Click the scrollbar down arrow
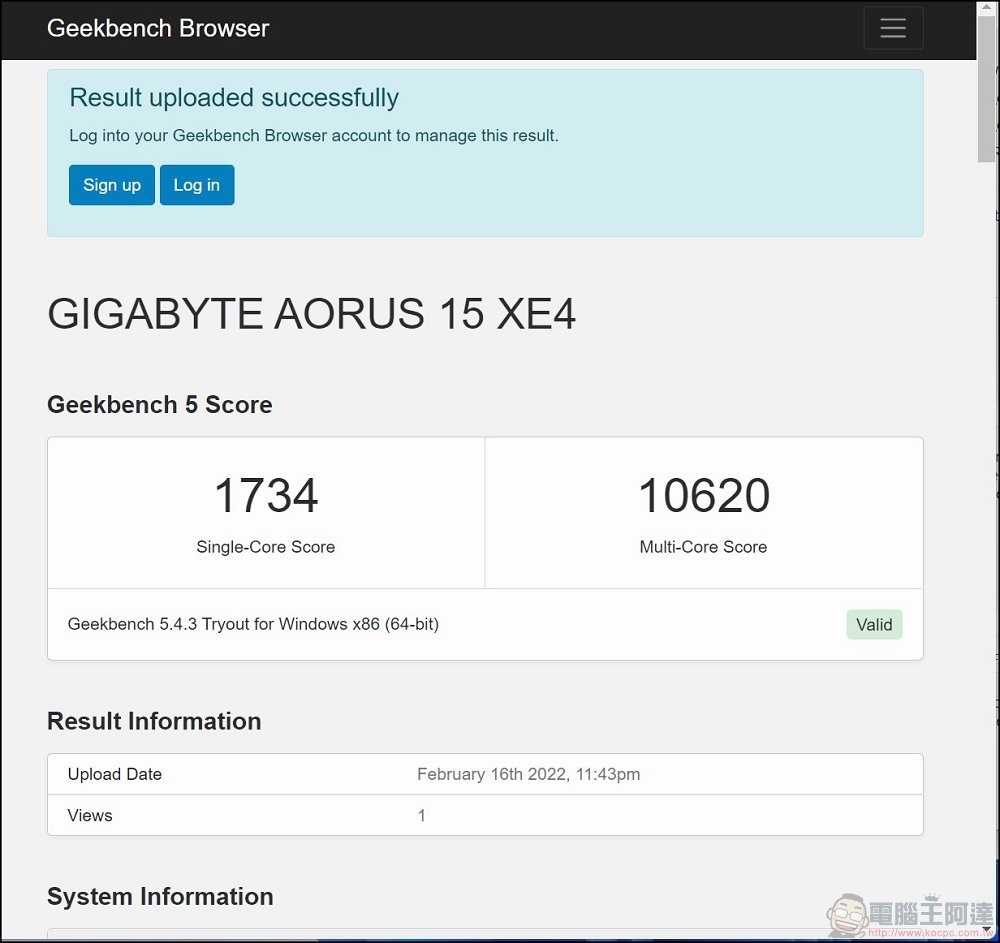The image size is (1000, 943). click(x=984, y=930)
